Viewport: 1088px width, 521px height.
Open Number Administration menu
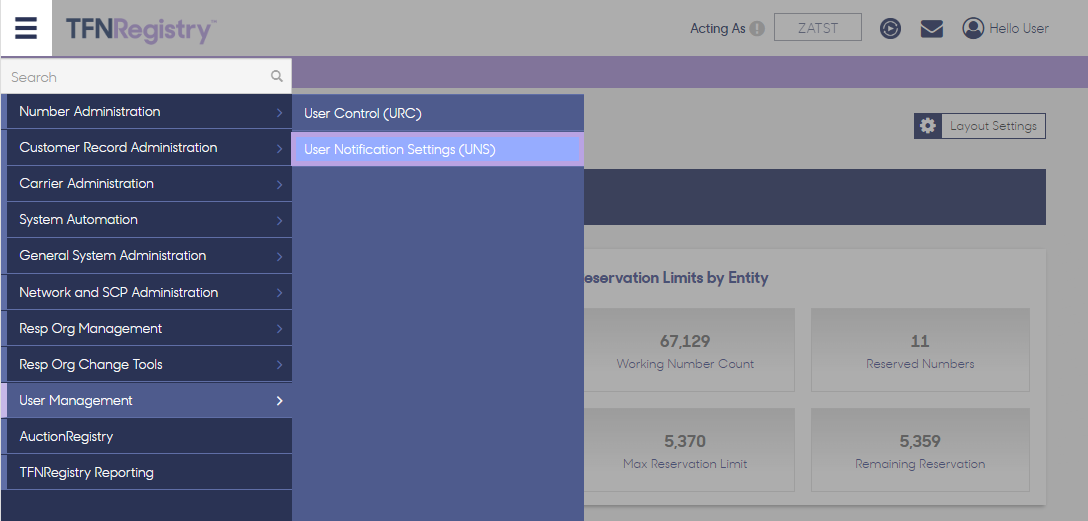(146, 112)
